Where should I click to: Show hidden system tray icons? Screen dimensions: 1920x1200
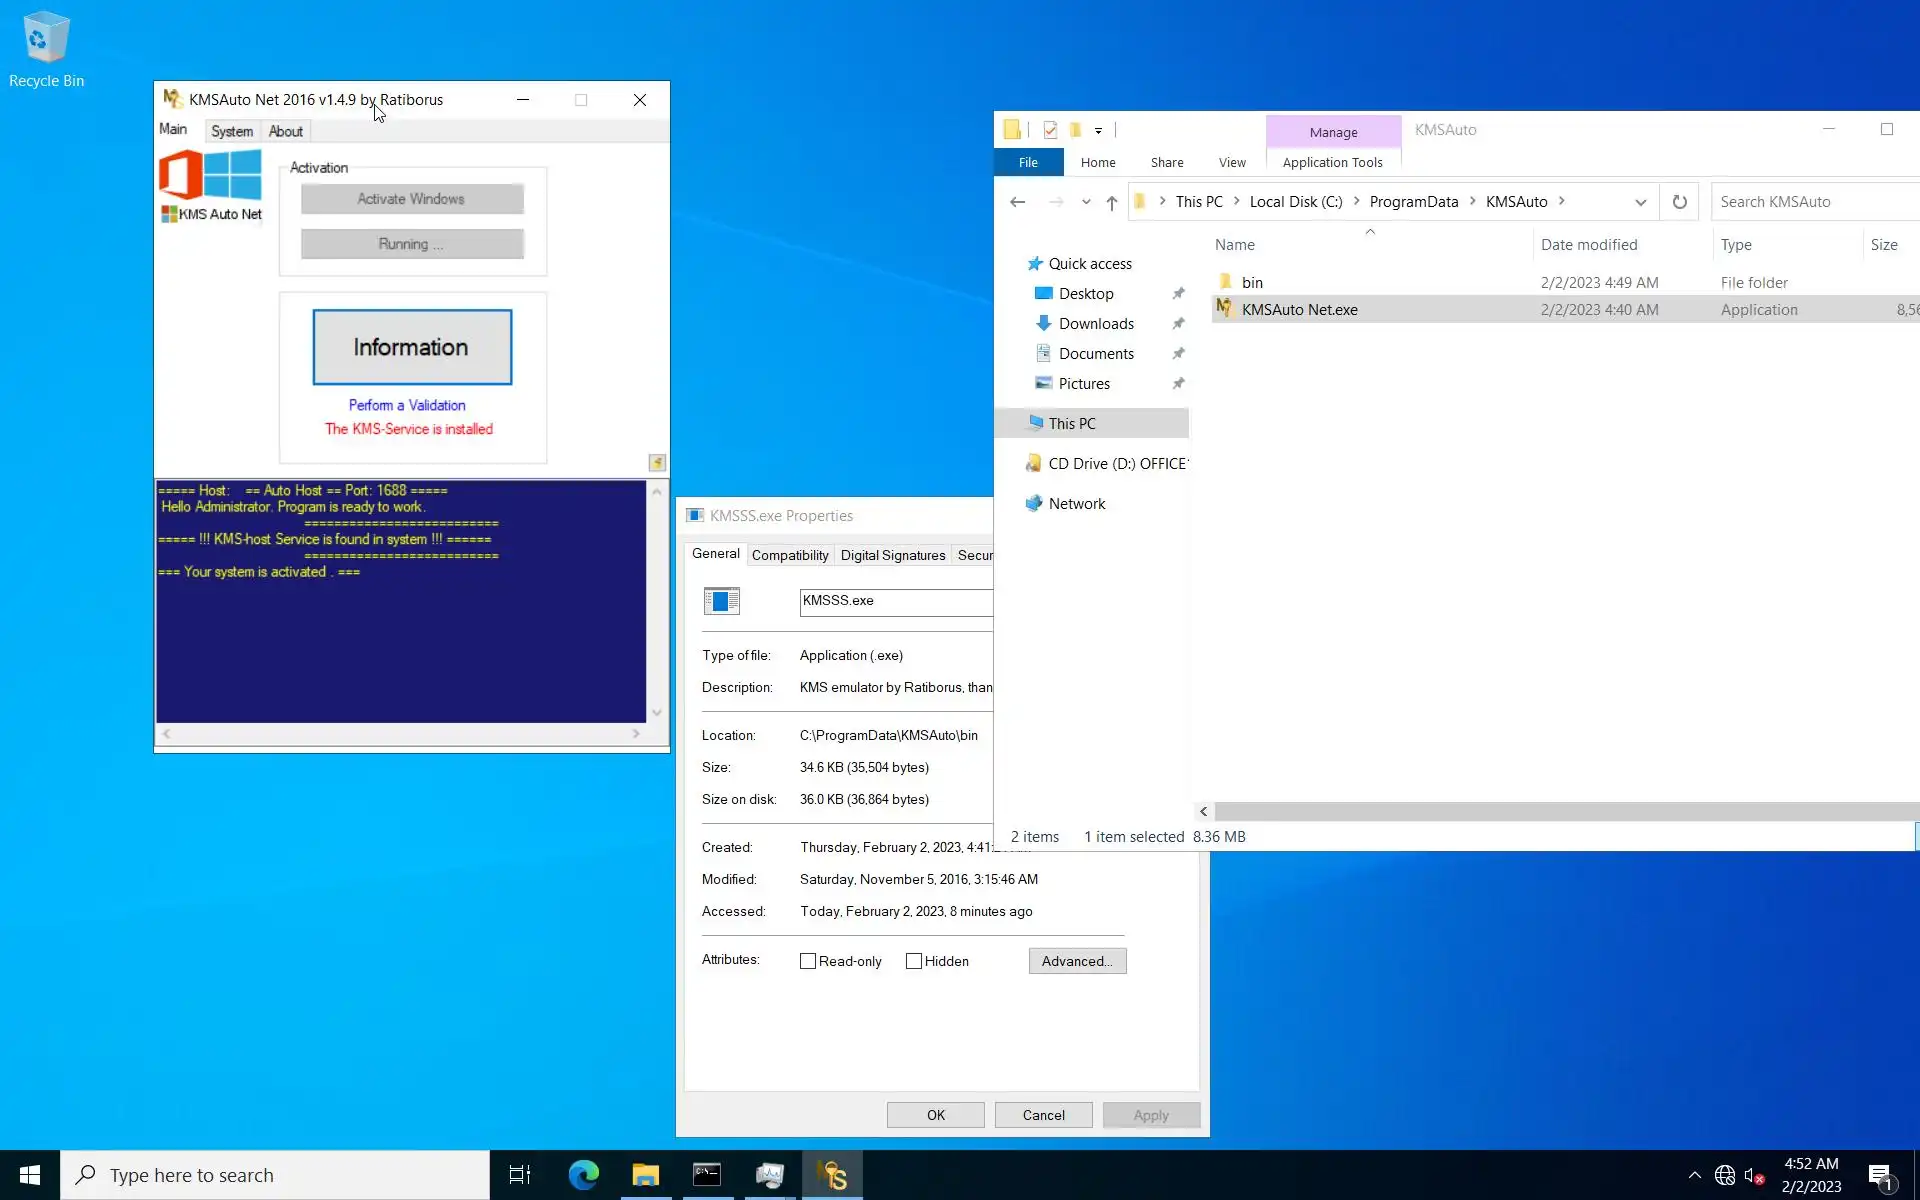pos(1694,1175)
